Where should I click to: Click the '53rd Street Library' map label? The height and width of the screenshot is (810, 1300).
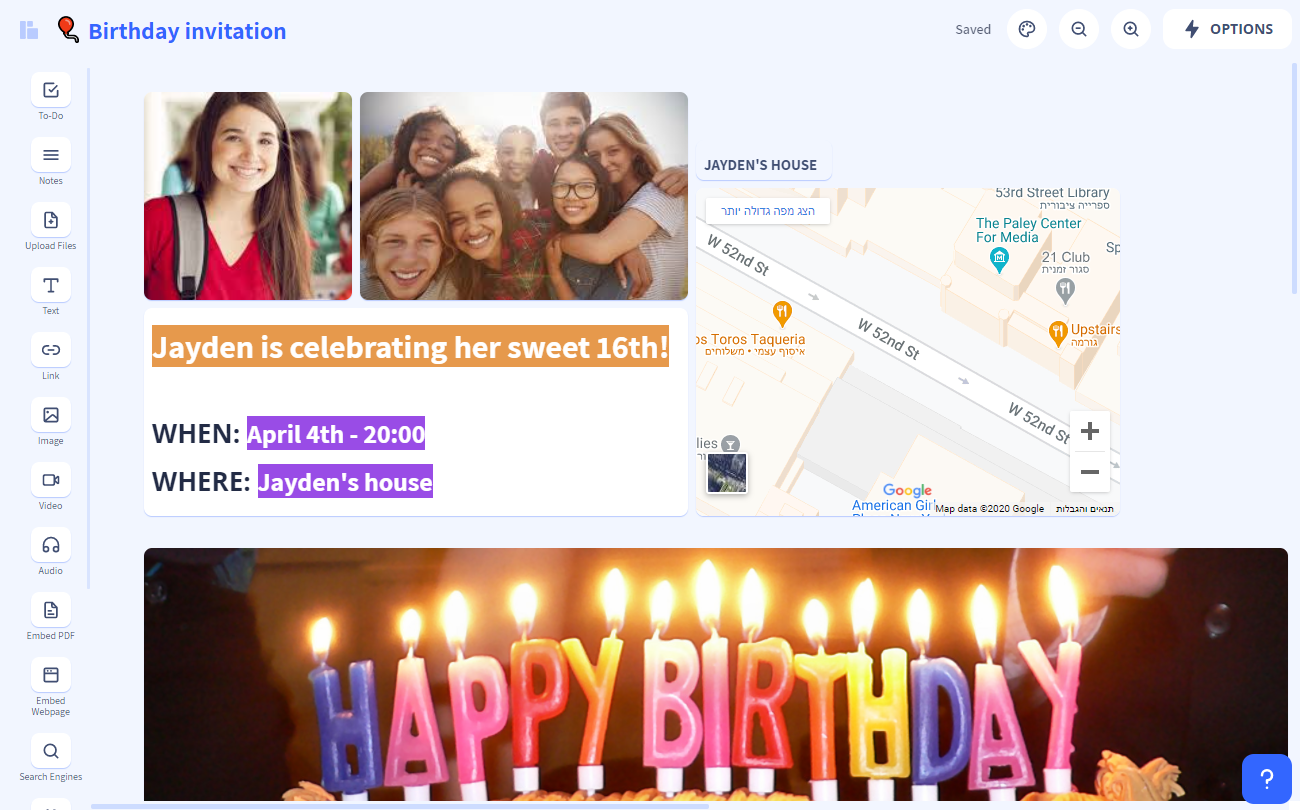point(1052,193)
